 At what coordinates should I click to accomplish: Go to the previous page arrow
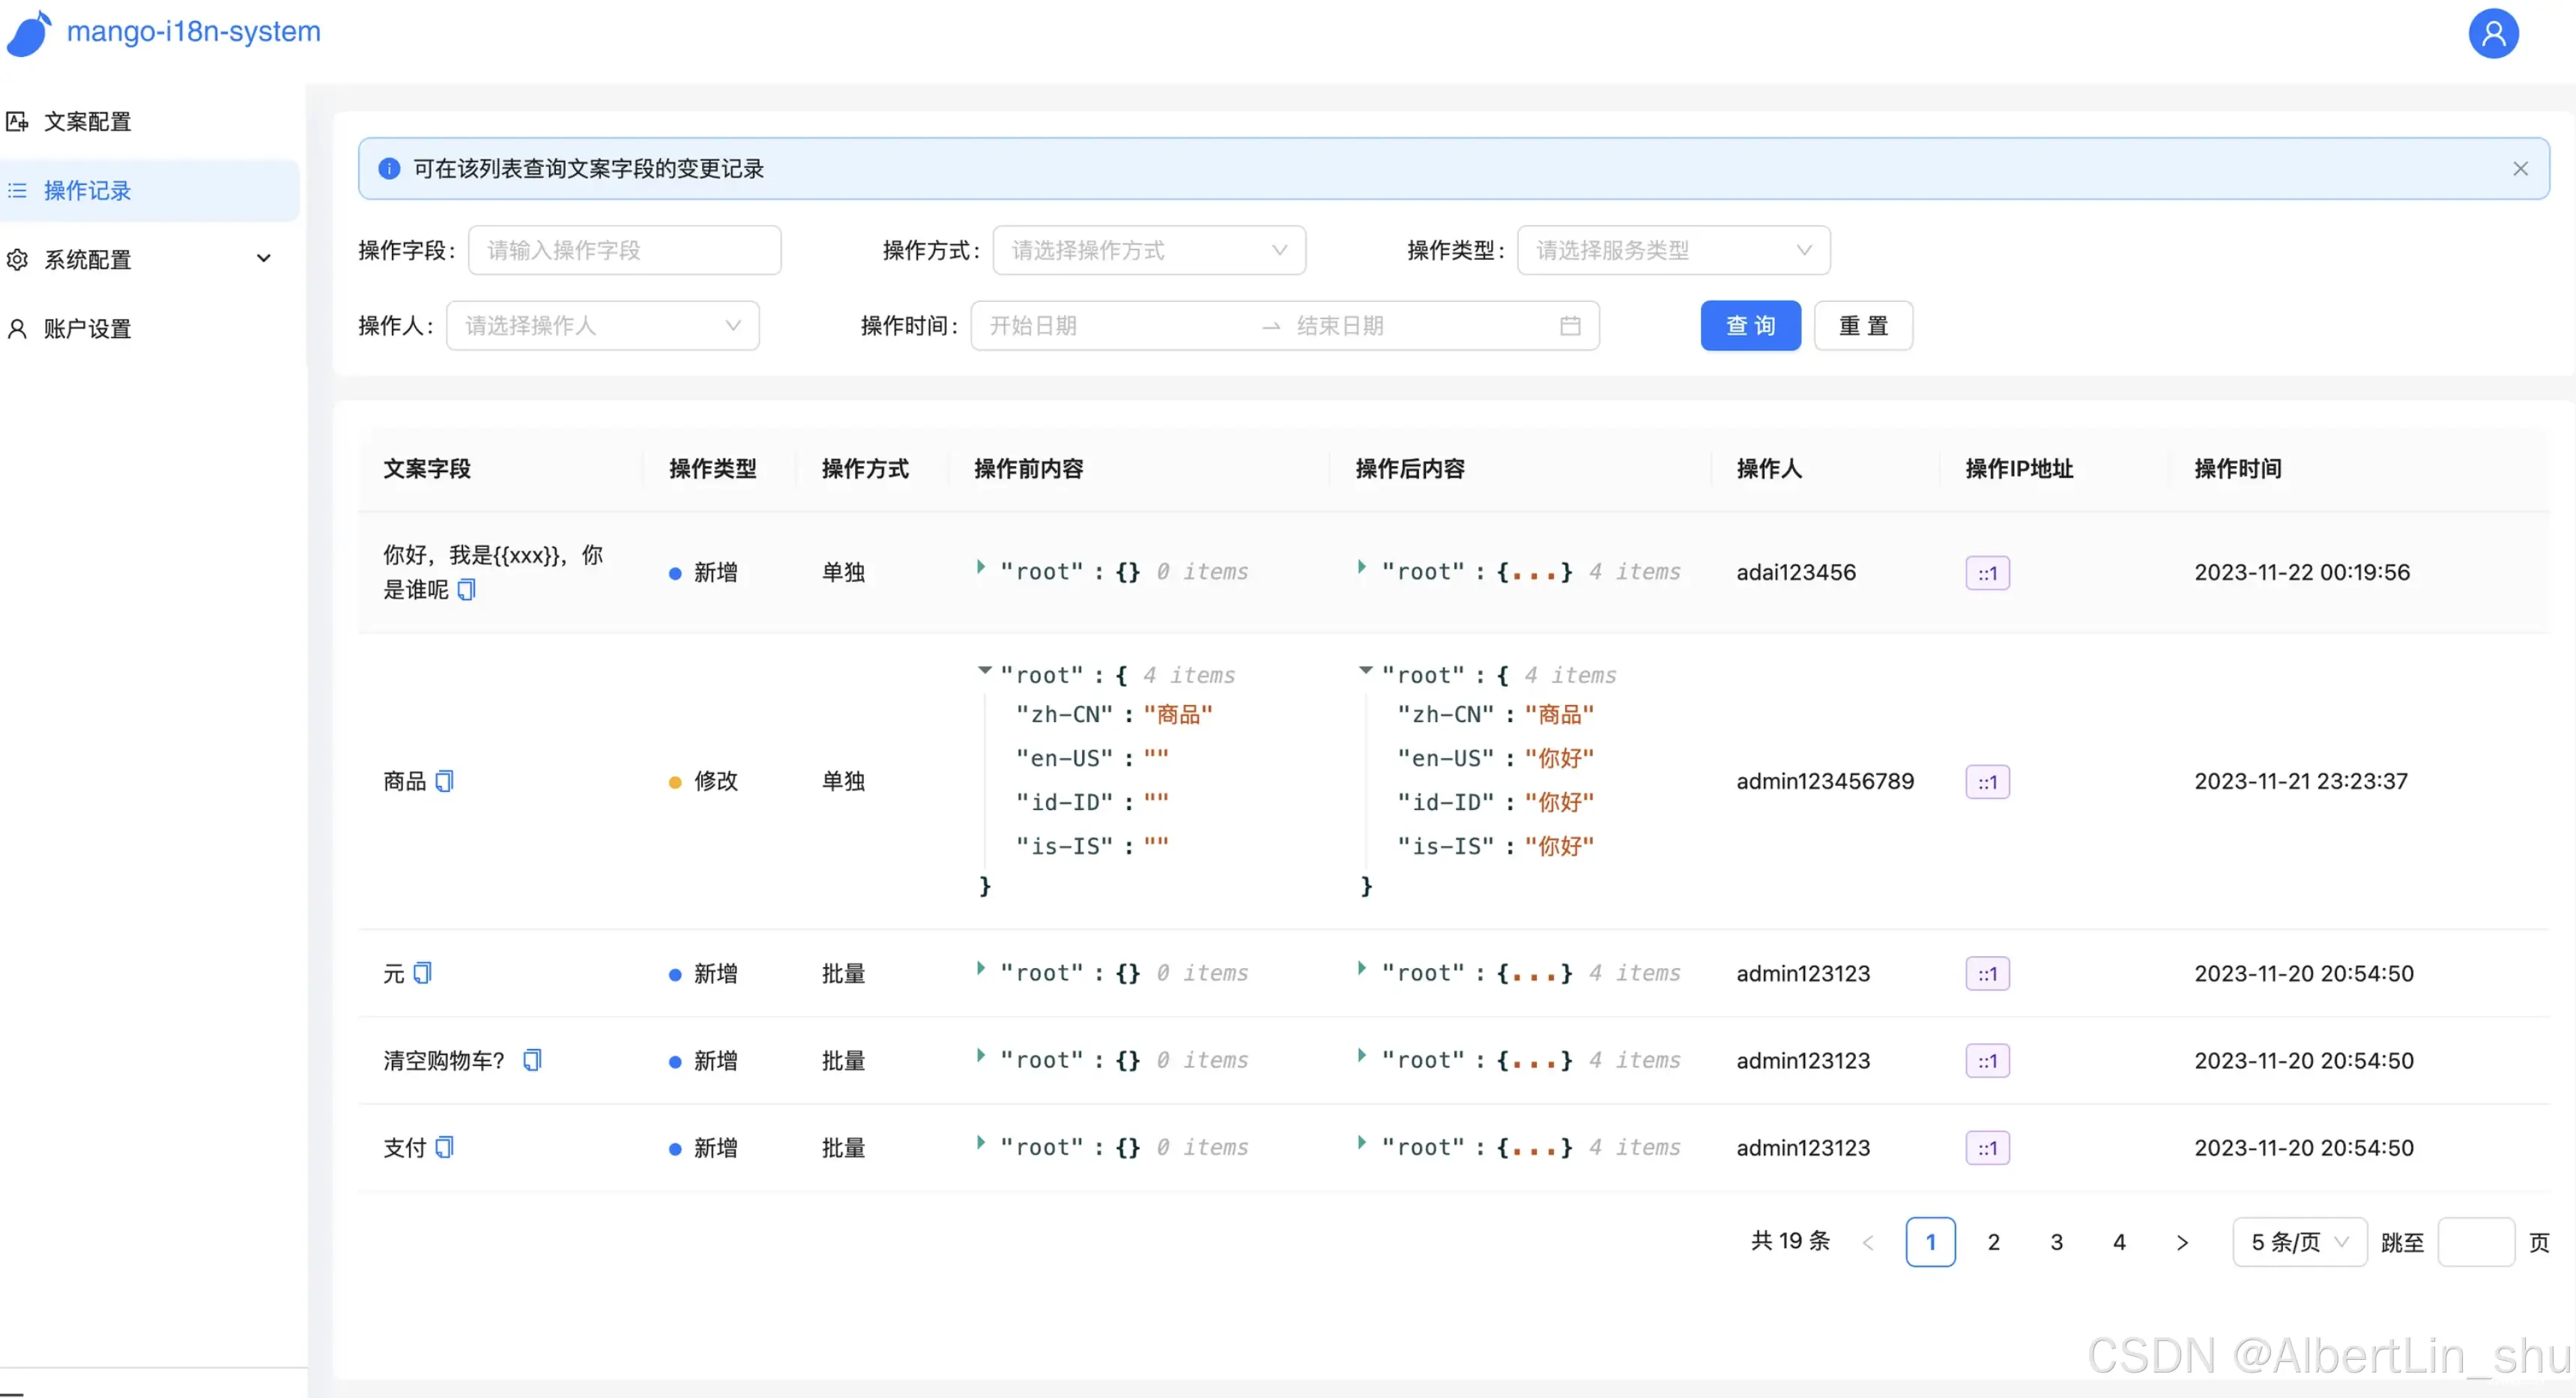point(1868,1242)
